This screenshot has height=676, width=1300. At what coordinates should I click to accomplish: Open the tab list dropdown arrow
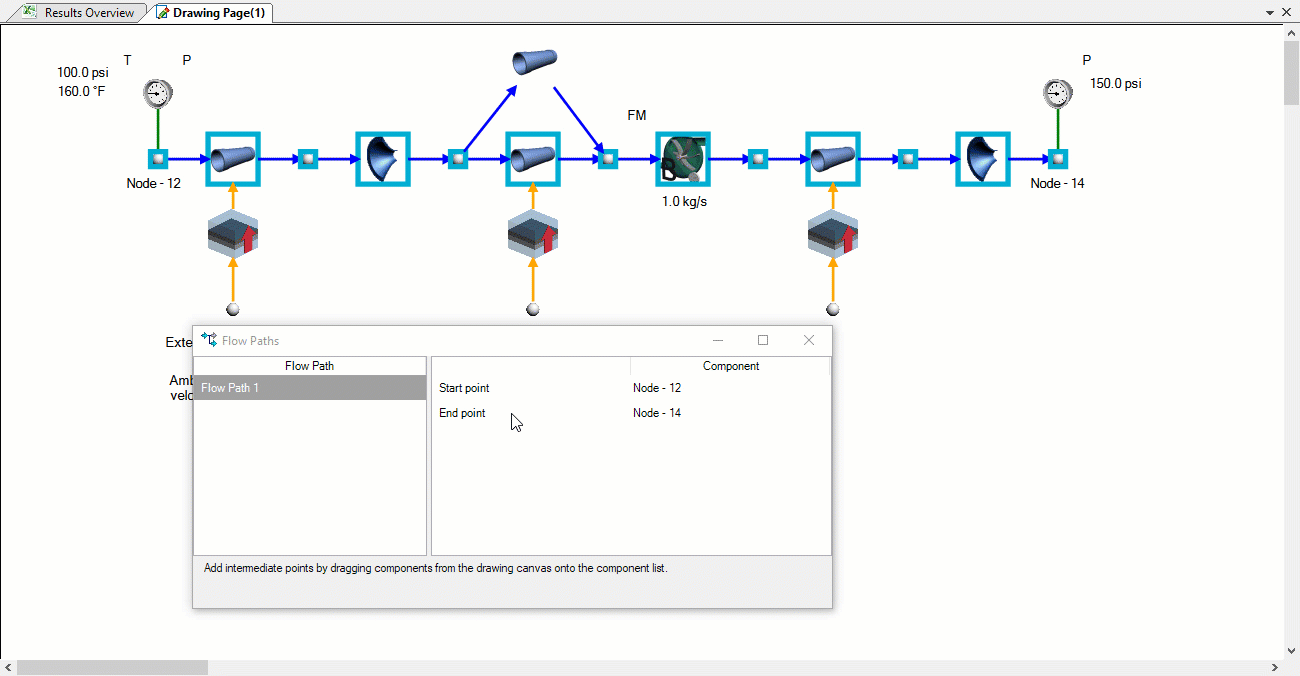1270,12
